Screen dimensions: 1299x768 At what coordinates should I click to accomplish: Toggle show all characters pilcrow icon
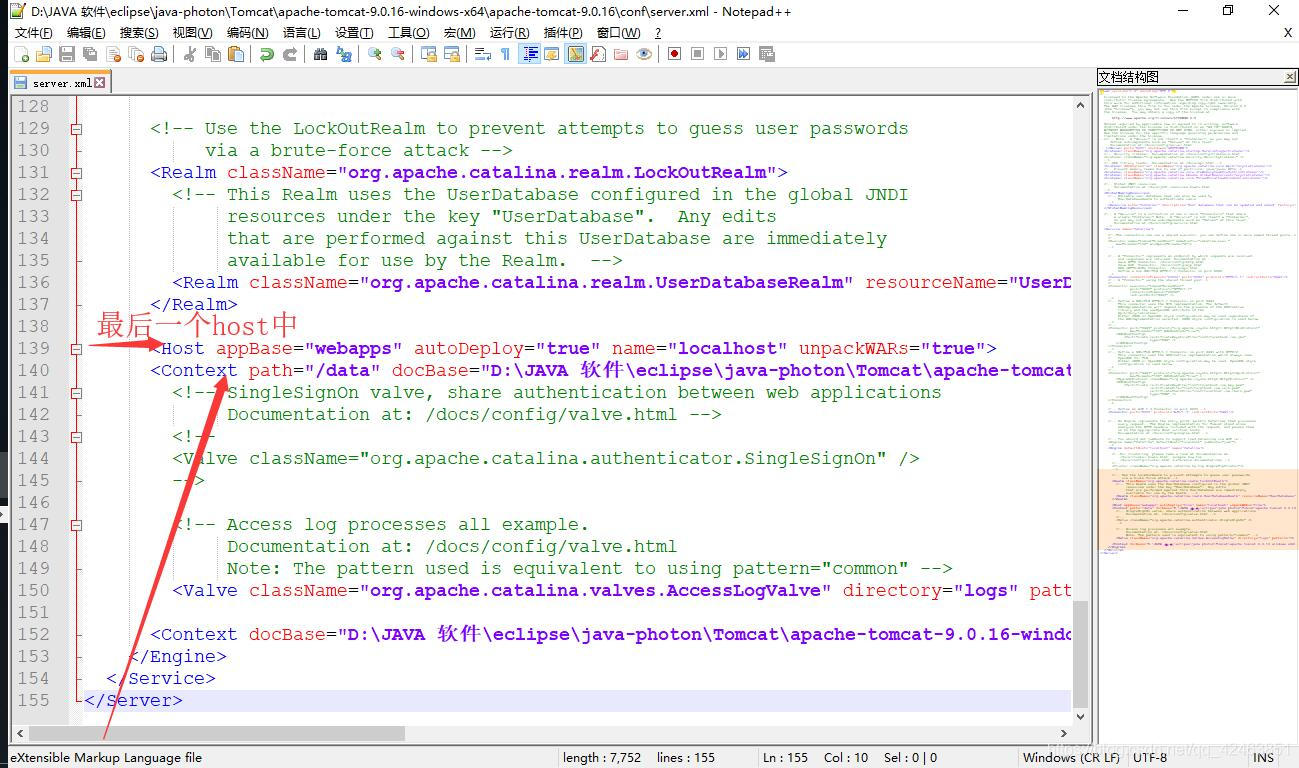click(505, 54)
